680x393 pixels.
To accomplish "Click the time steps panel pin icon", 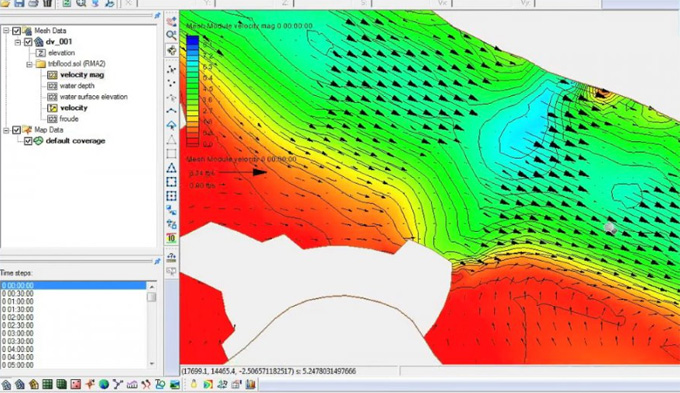I will pos(157,261).
